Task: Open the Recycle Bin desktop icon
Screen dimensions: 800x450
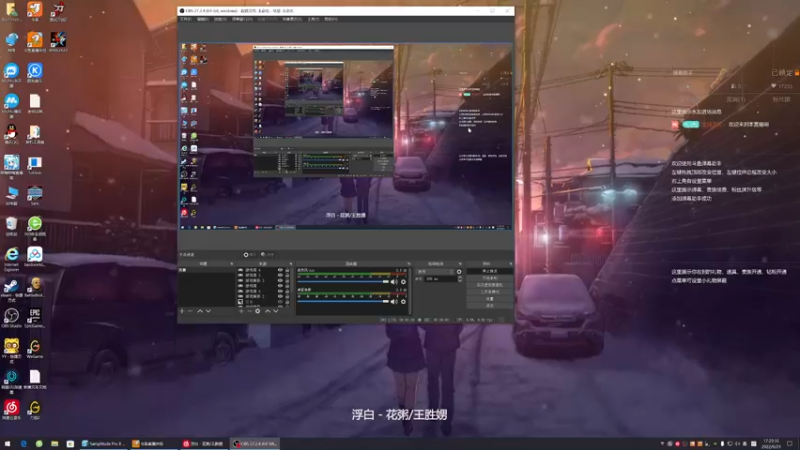Action: (11, 226)
